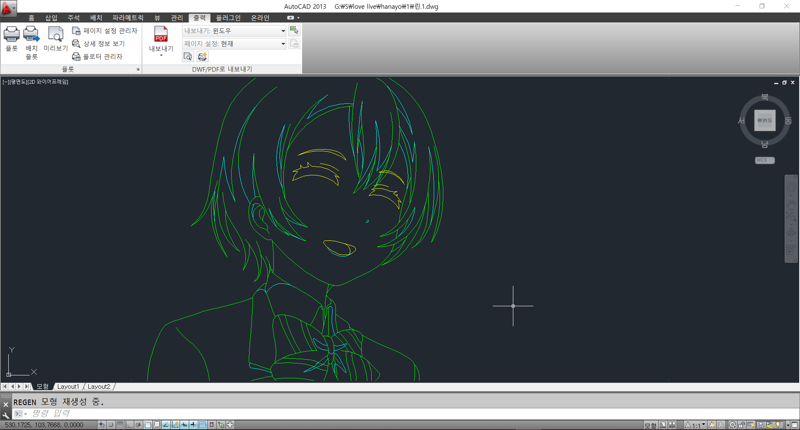Image resolution: width=800 pixels, height=430 pixels.
Task: Jump to first layout tab arrow
Action: pos(5,387)
